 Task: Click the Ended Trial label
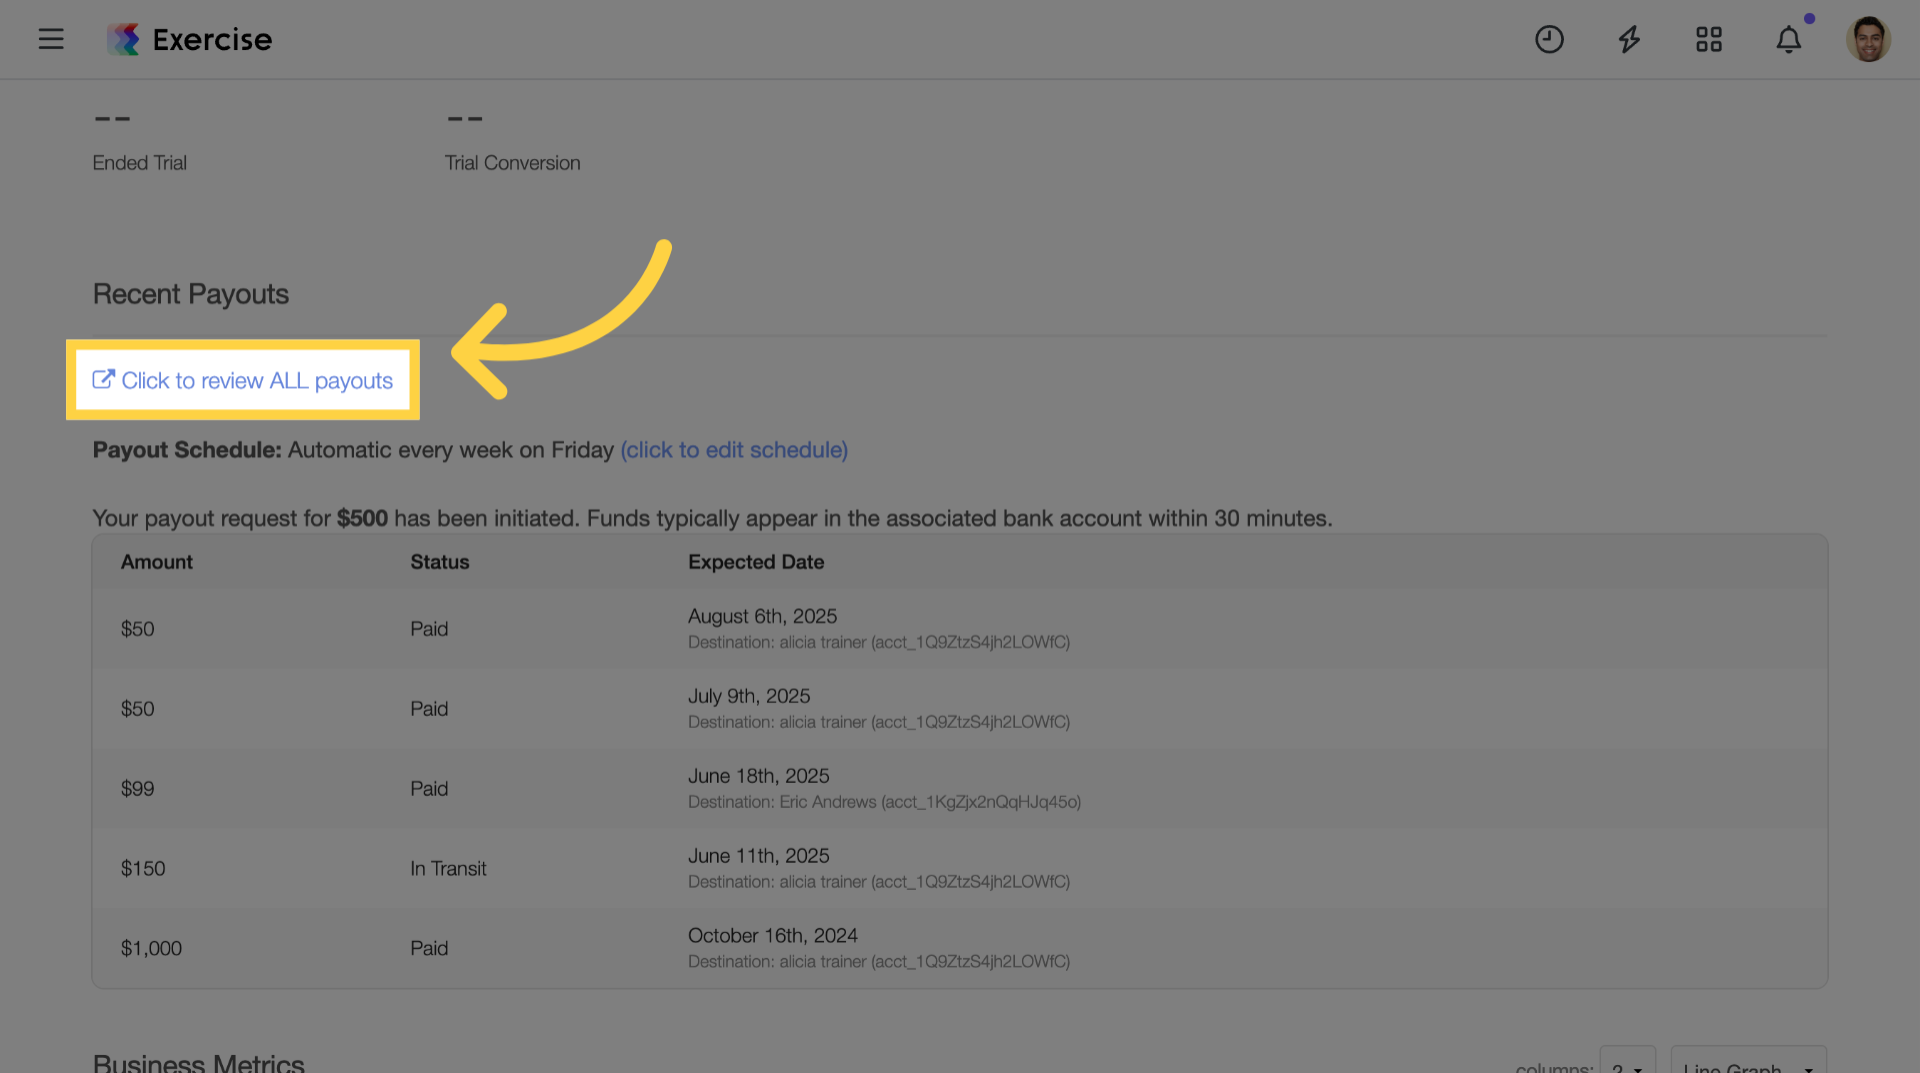[x=140, y=163]
